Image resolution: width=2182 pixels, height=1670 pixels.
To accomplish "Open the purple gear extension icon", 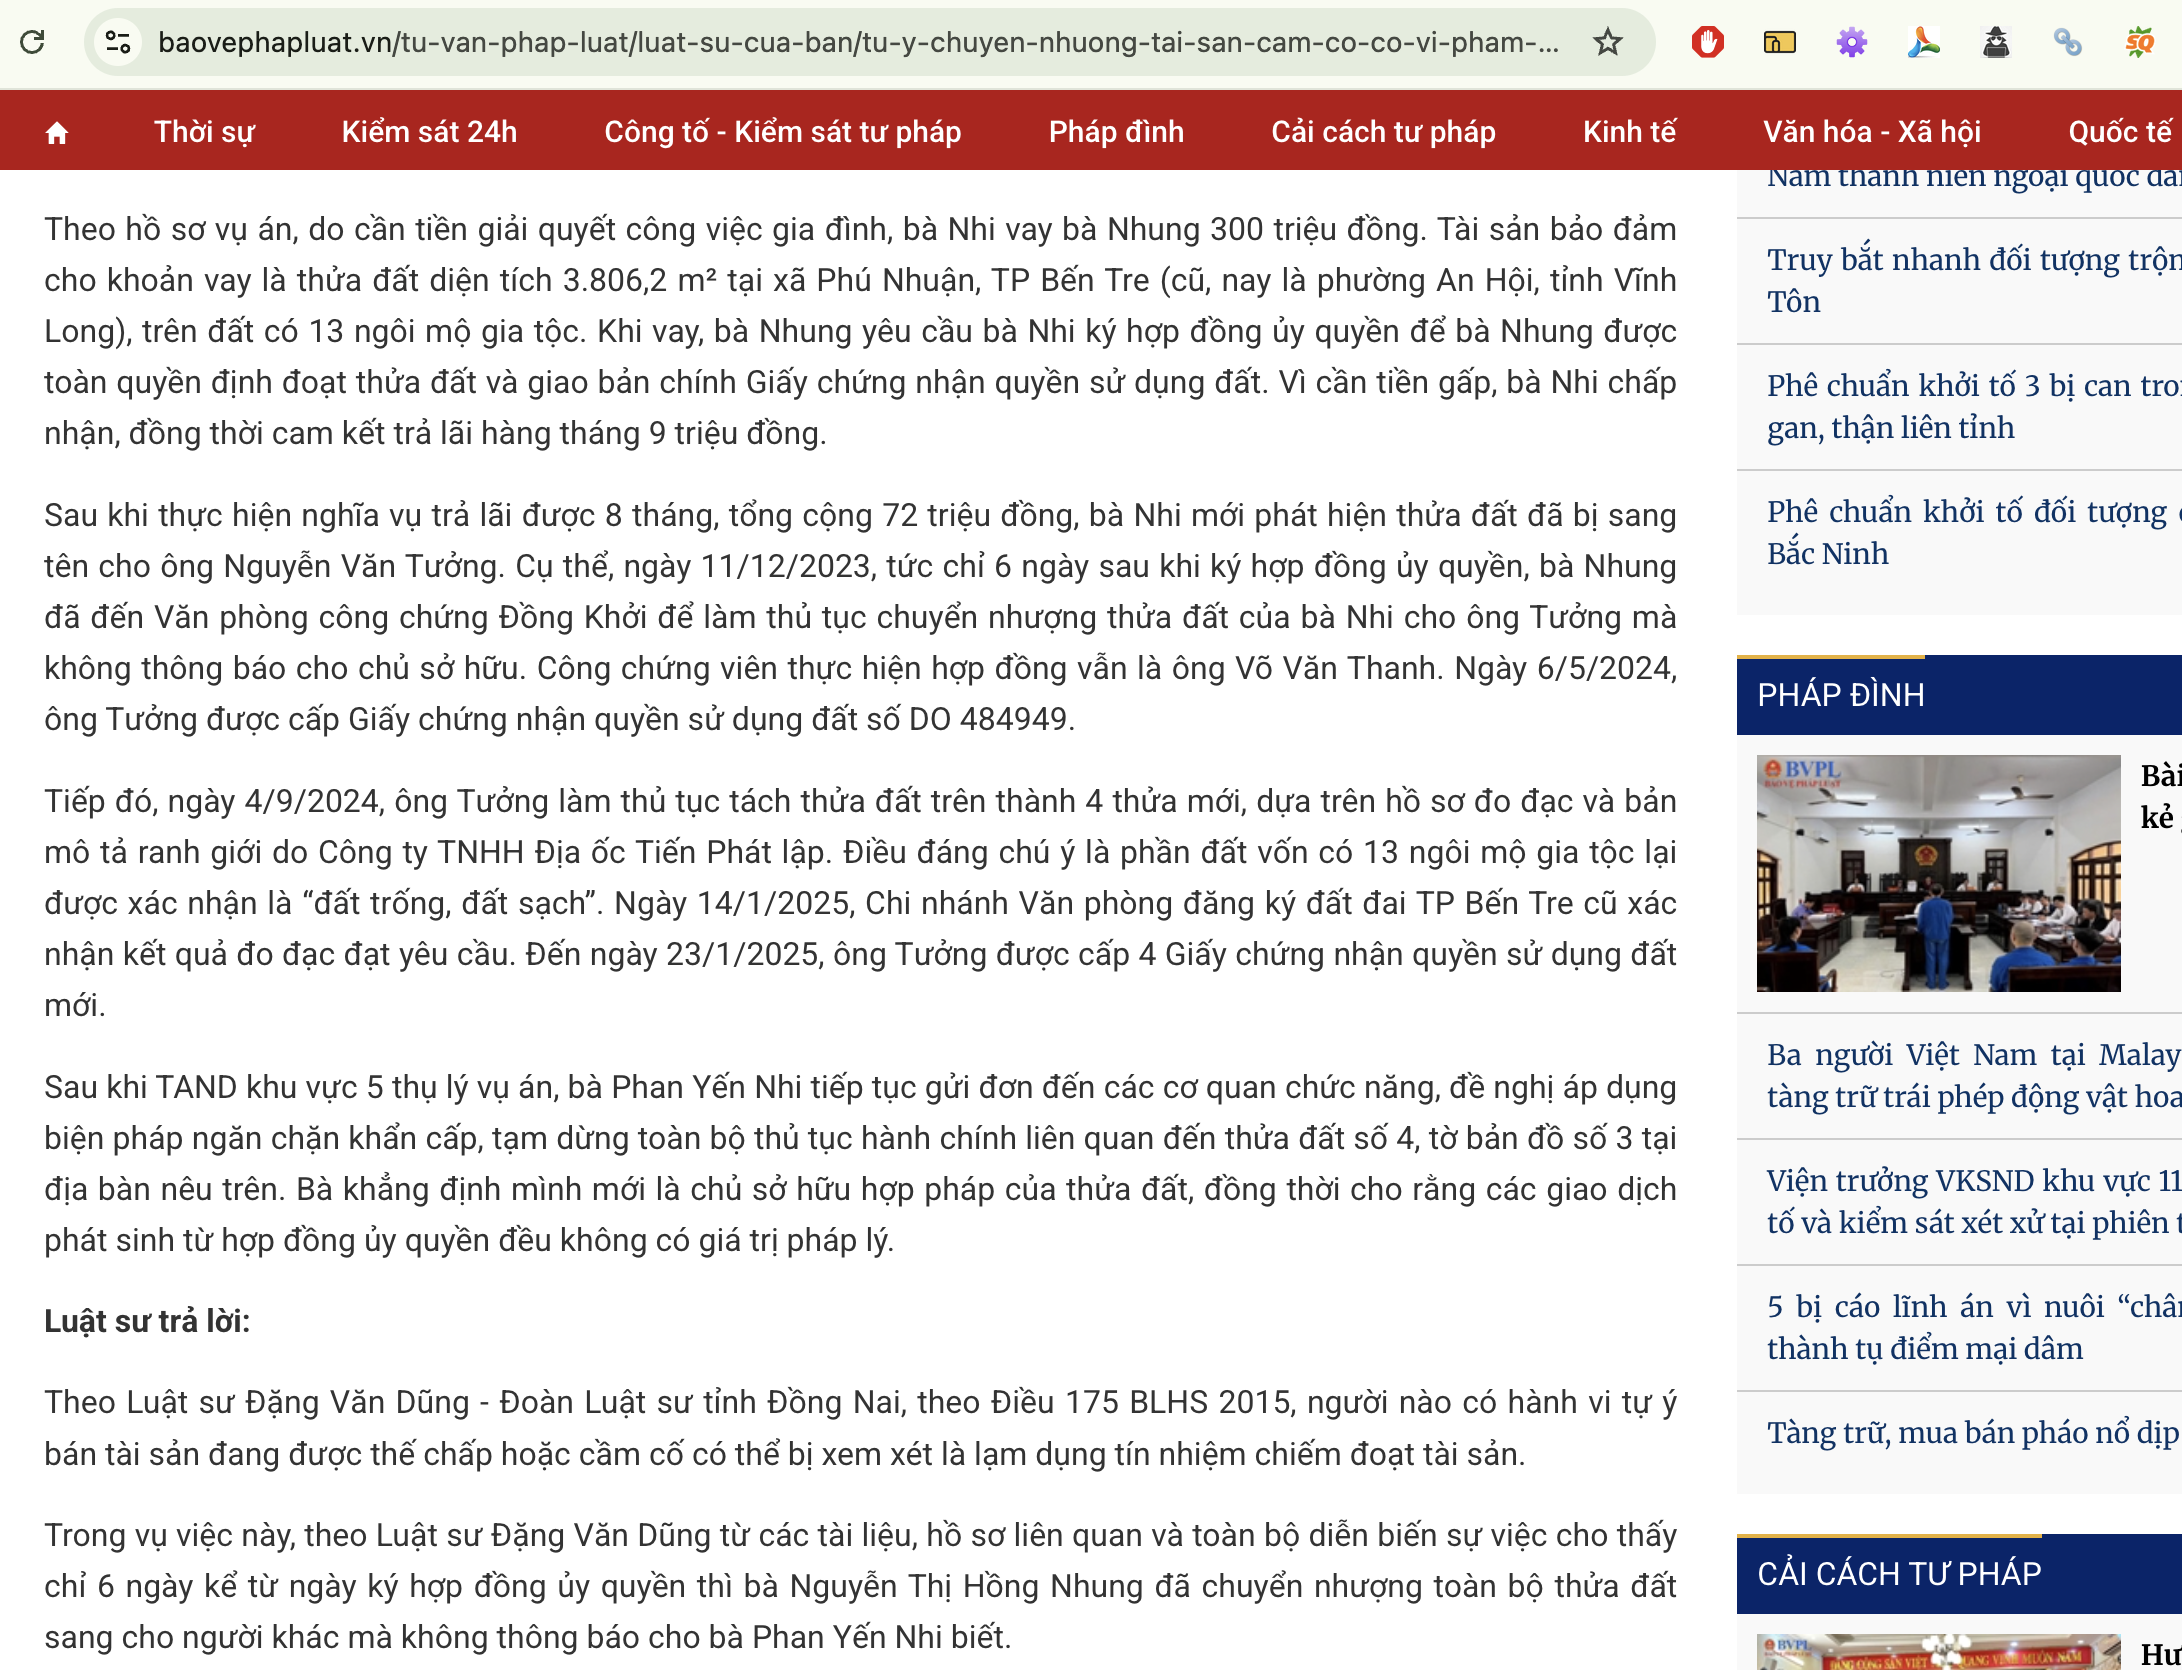I will 1851,42.
